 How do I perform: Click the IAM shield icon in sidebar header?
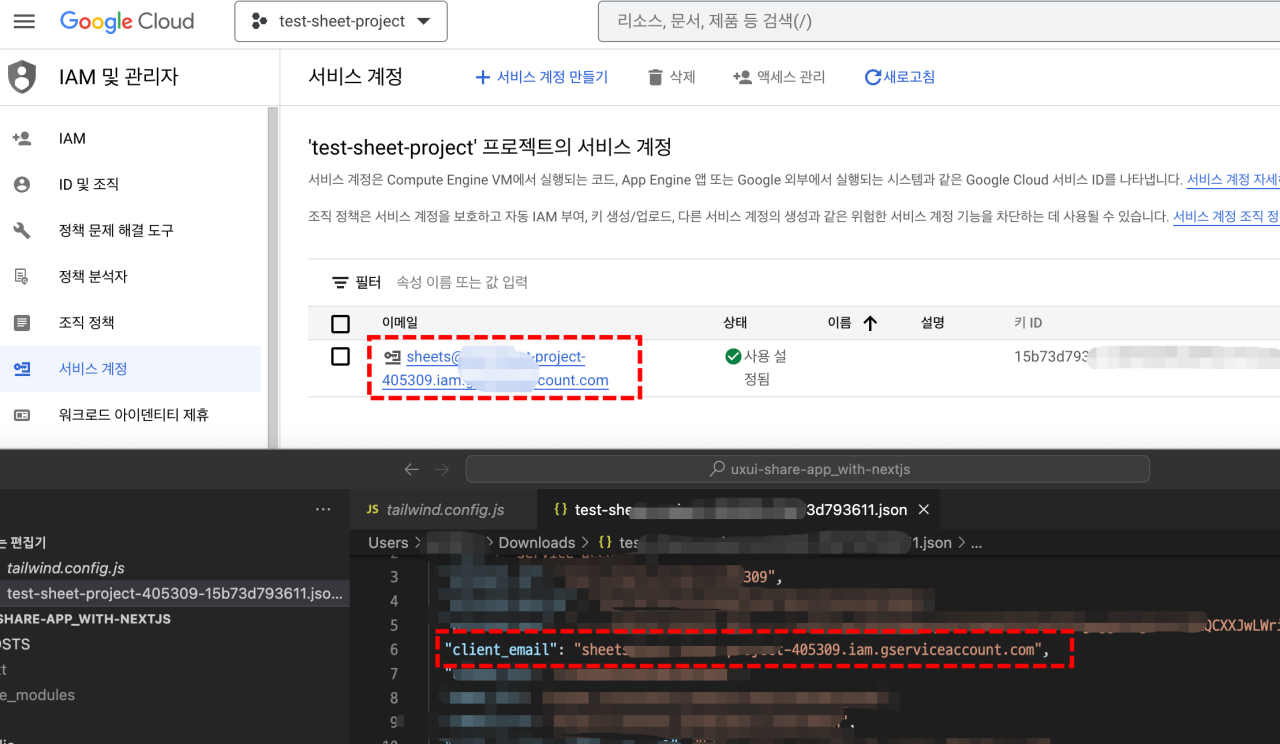[21, 77]
